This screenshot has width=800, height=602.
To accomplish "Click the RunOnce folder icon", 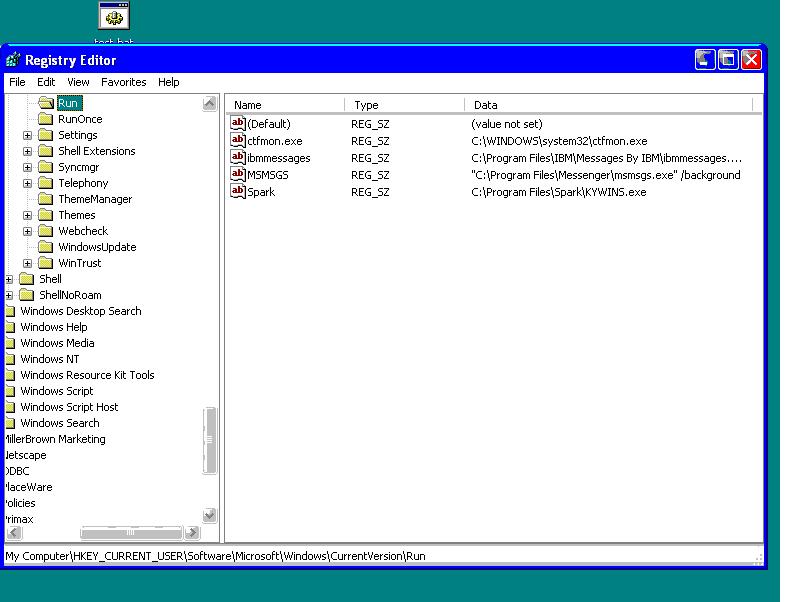I will (46, 119).
